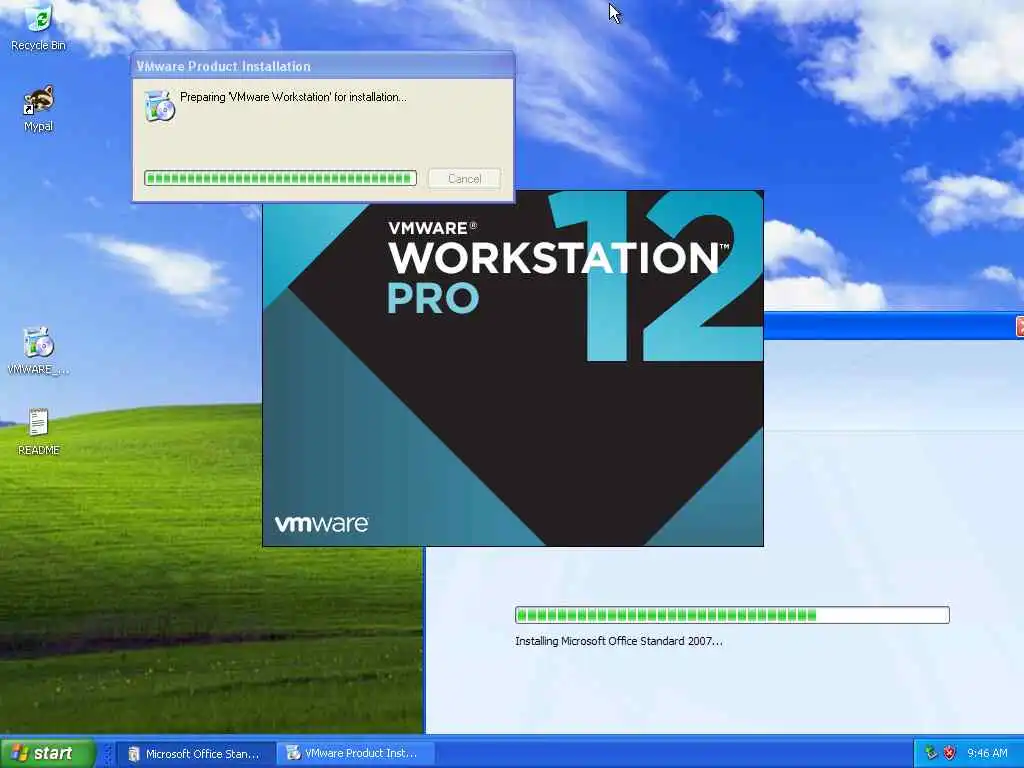Click the red security shield tray icon
Image resolution: width=1024 pixels, height=768 pixels.
(950, 753)
